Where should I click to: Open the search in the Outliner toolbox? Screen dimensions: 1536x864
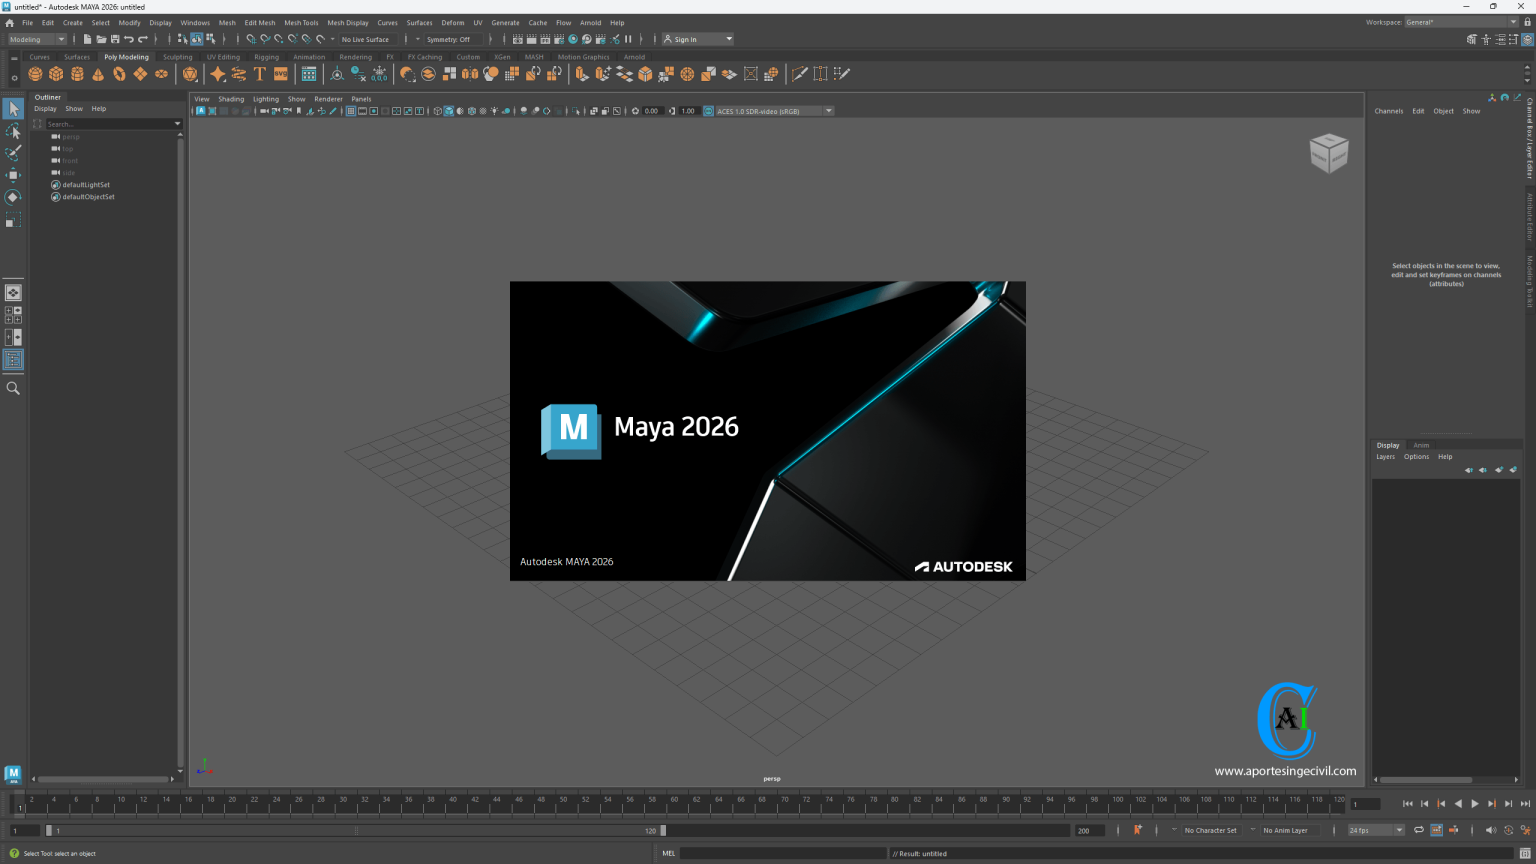coord(113,124)
